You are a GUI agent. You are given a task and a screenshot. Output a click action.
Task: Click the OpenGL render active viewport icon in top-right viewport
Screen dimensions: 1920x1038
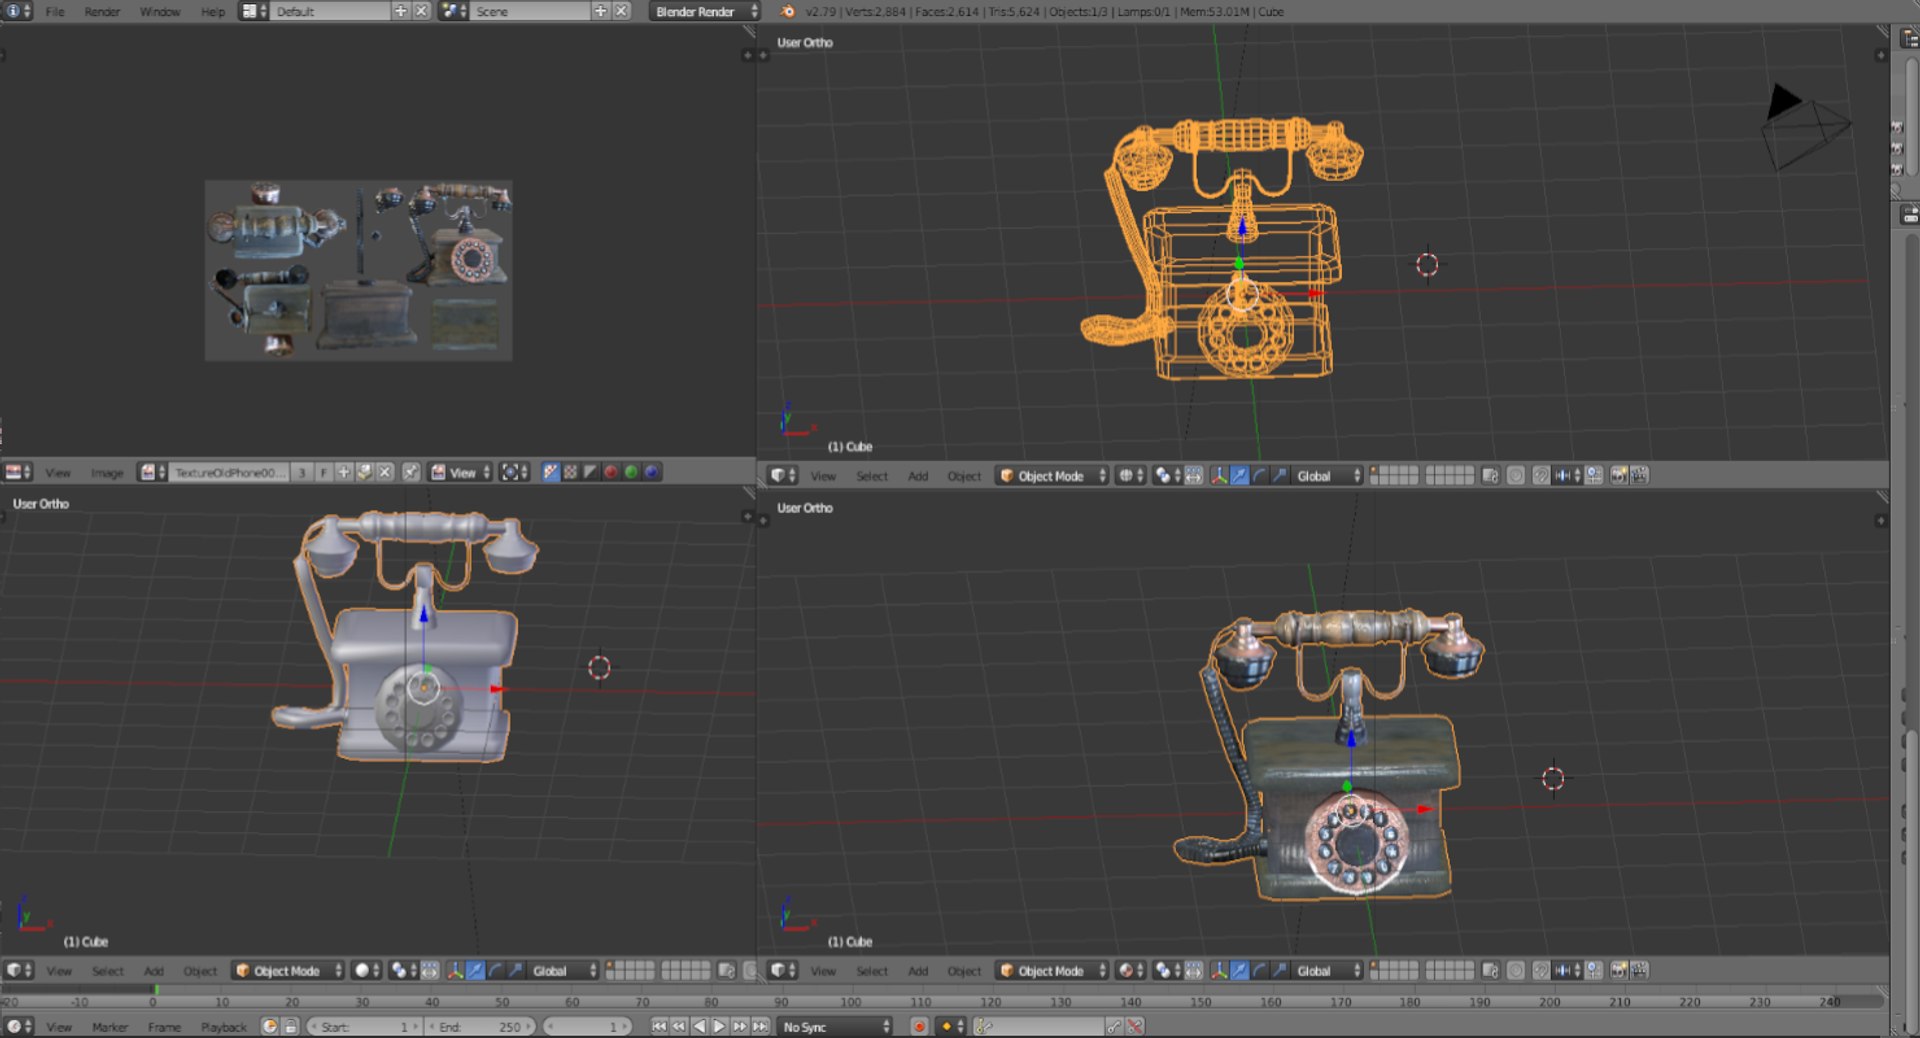1619,476
